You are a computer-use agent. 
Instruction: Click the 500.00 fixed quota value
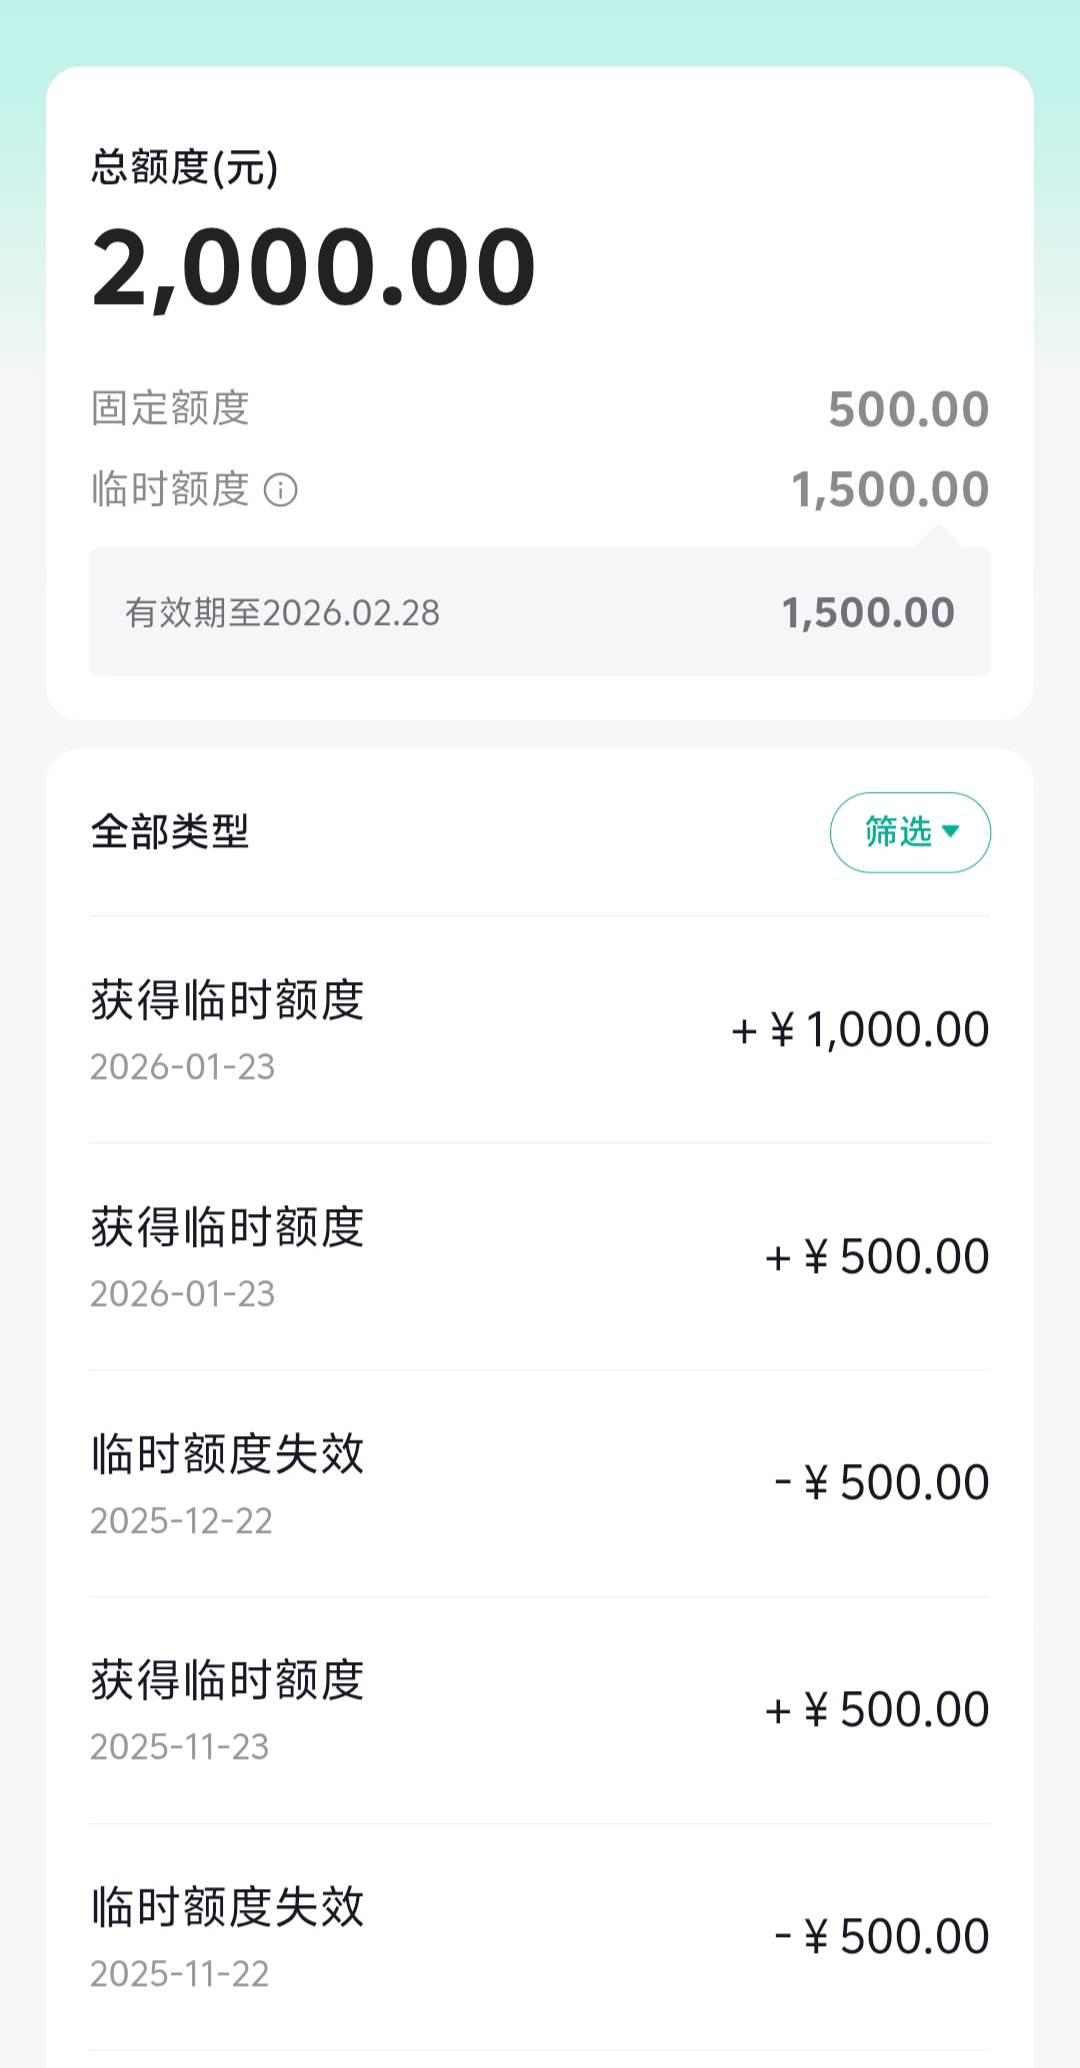tap(908, 409)
